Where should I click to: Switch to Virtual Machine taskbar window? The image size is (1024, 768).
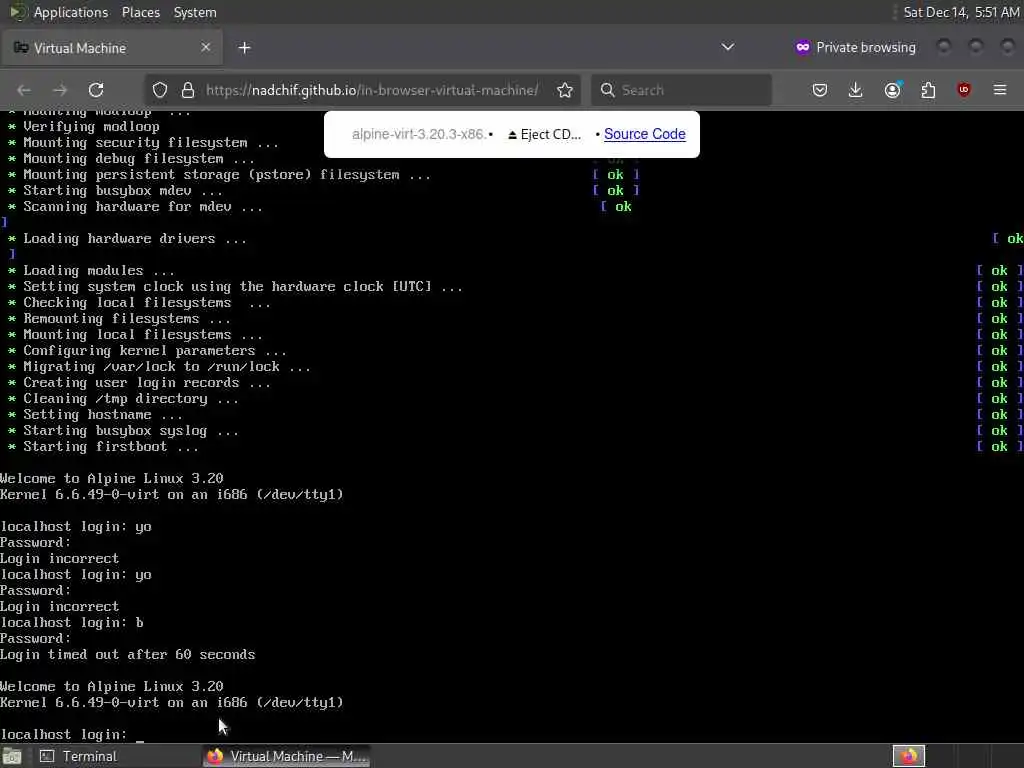[x=287, y=756]
